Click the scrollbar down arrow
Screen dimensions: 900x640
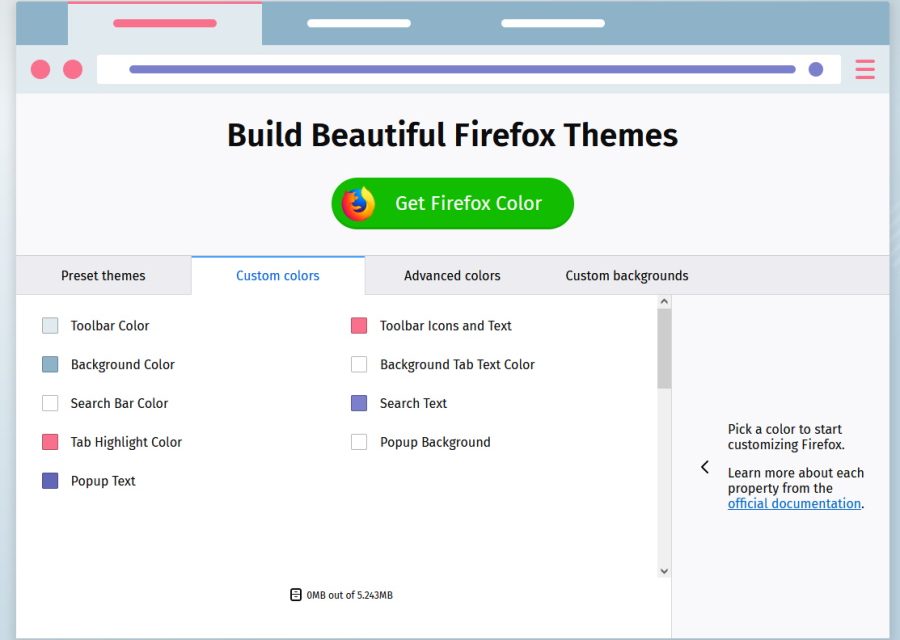point(664,571)
